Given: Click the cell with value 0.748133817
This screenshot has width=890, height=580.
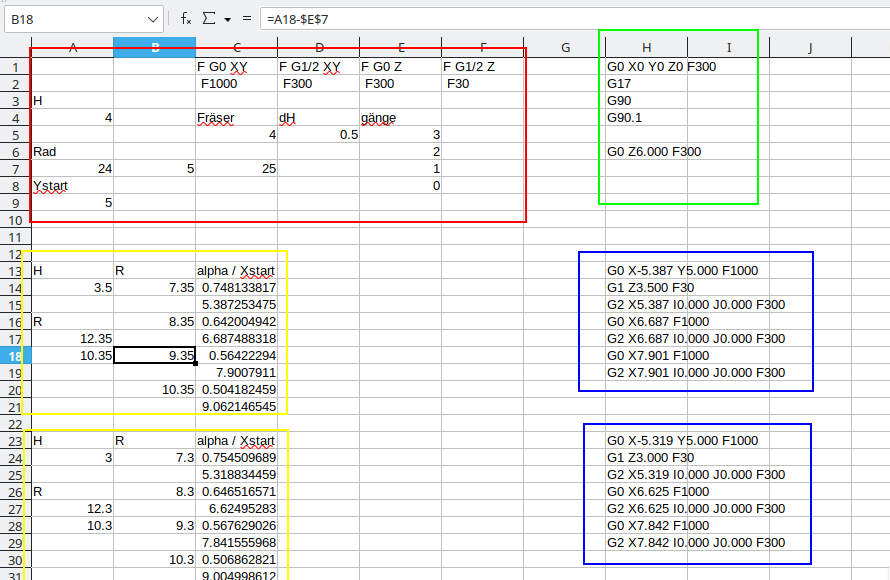Looking at the screenshot, I should click(x=238, y=288).
